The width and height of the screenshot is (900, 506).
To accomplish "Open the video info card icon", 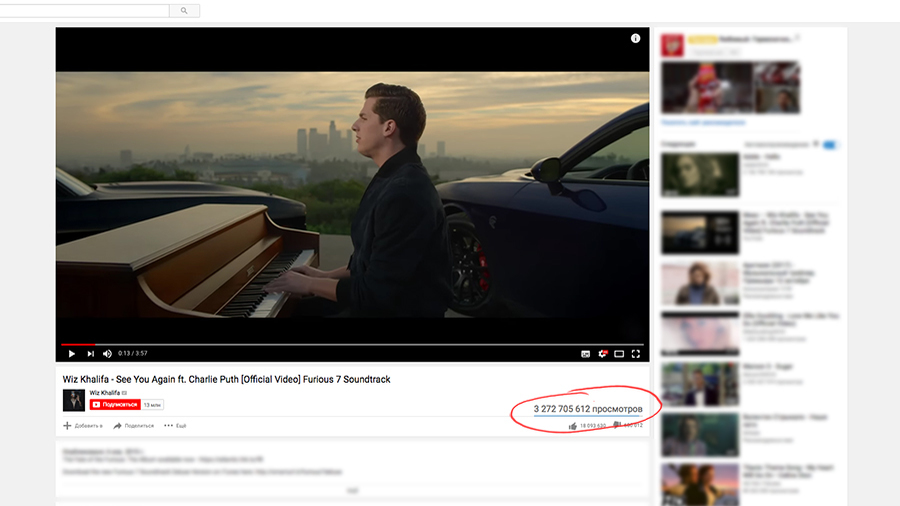I will tap(635, 38).
